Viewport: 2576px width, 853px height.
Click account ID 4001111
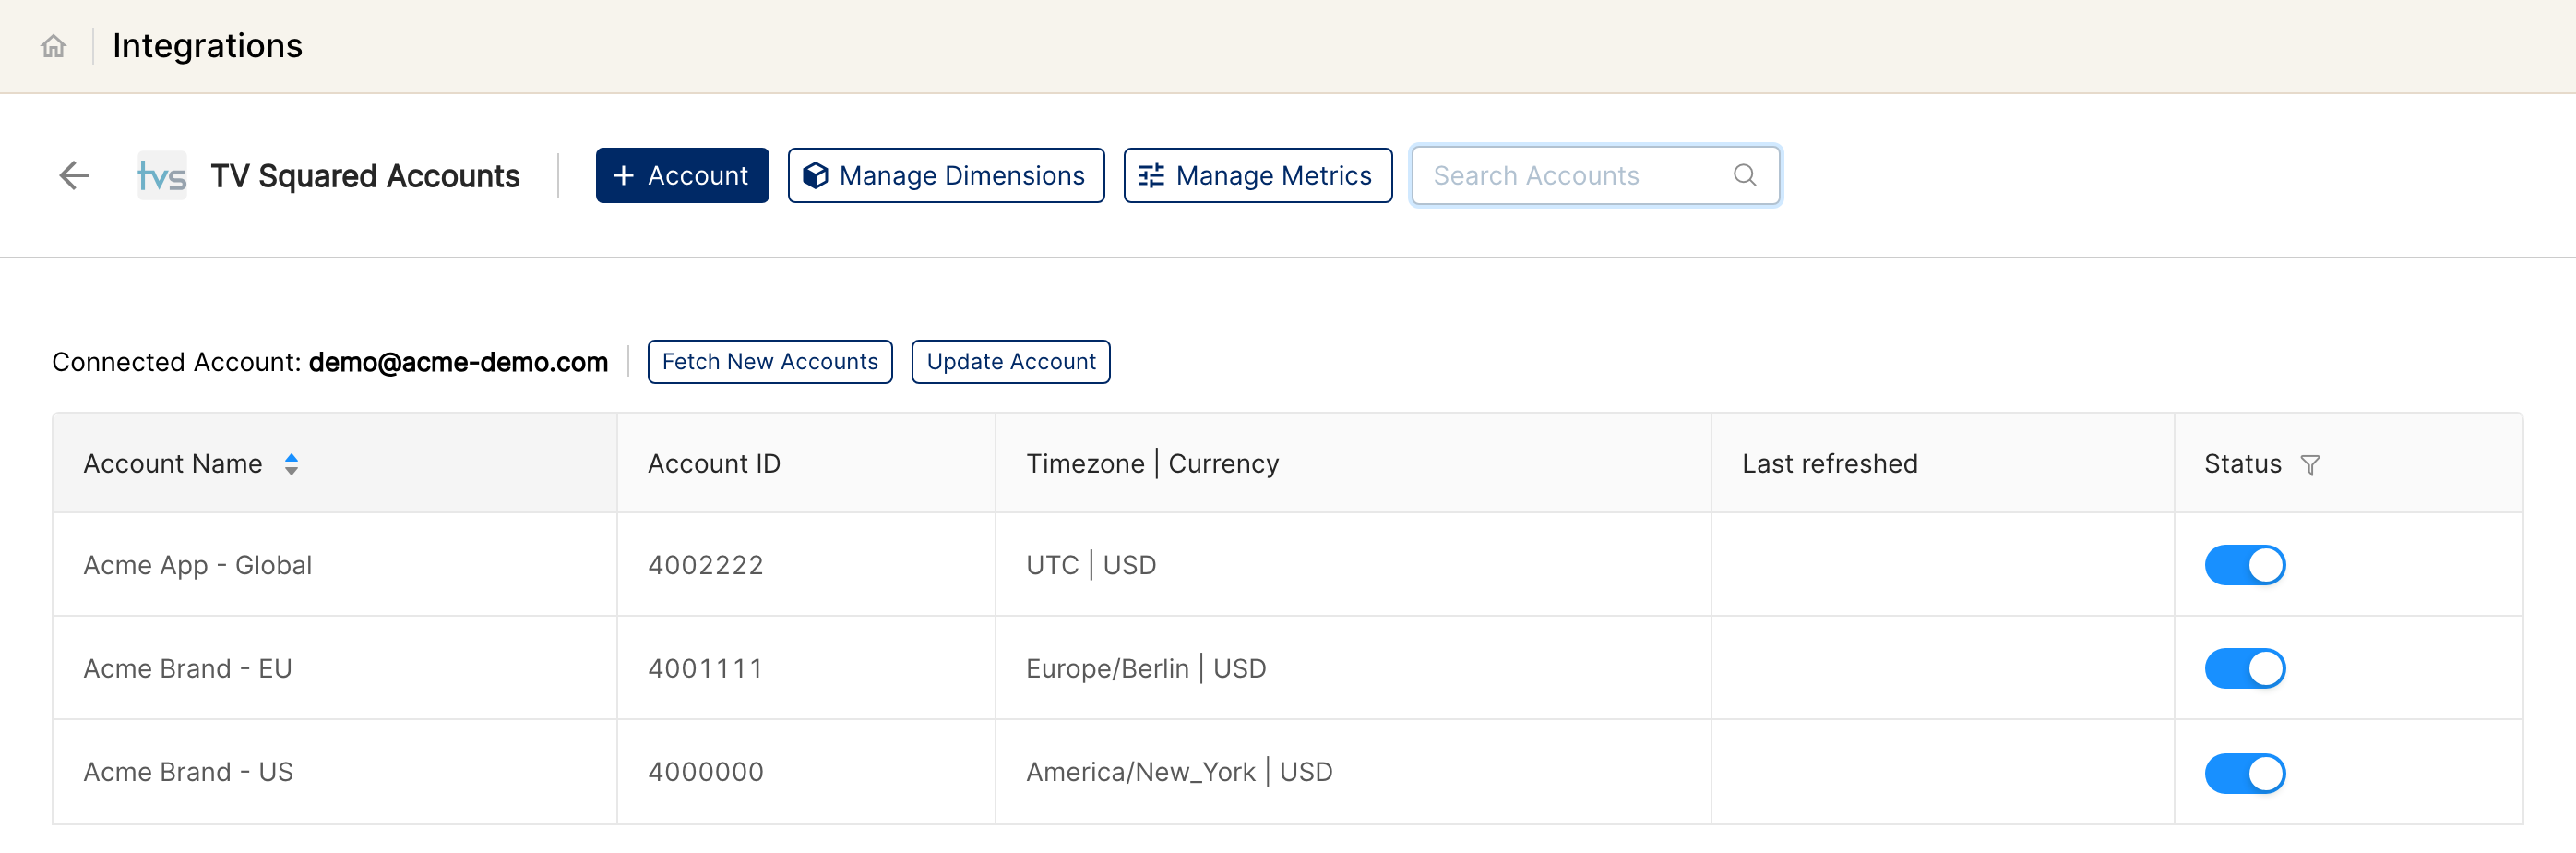(706, 669)
